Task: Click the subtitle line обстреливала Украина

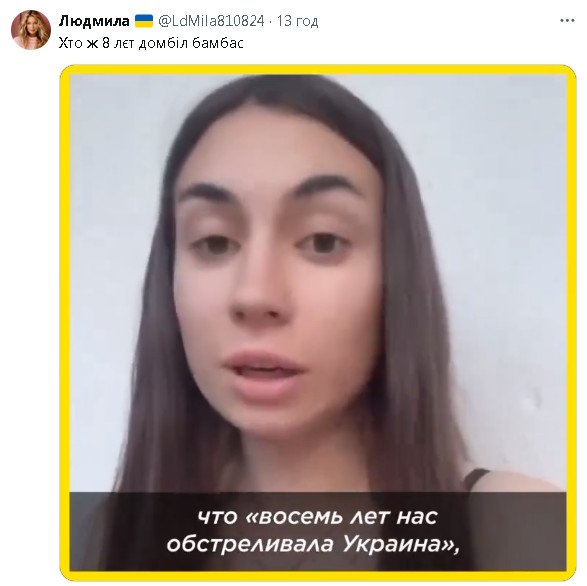Action: (314, 544)
